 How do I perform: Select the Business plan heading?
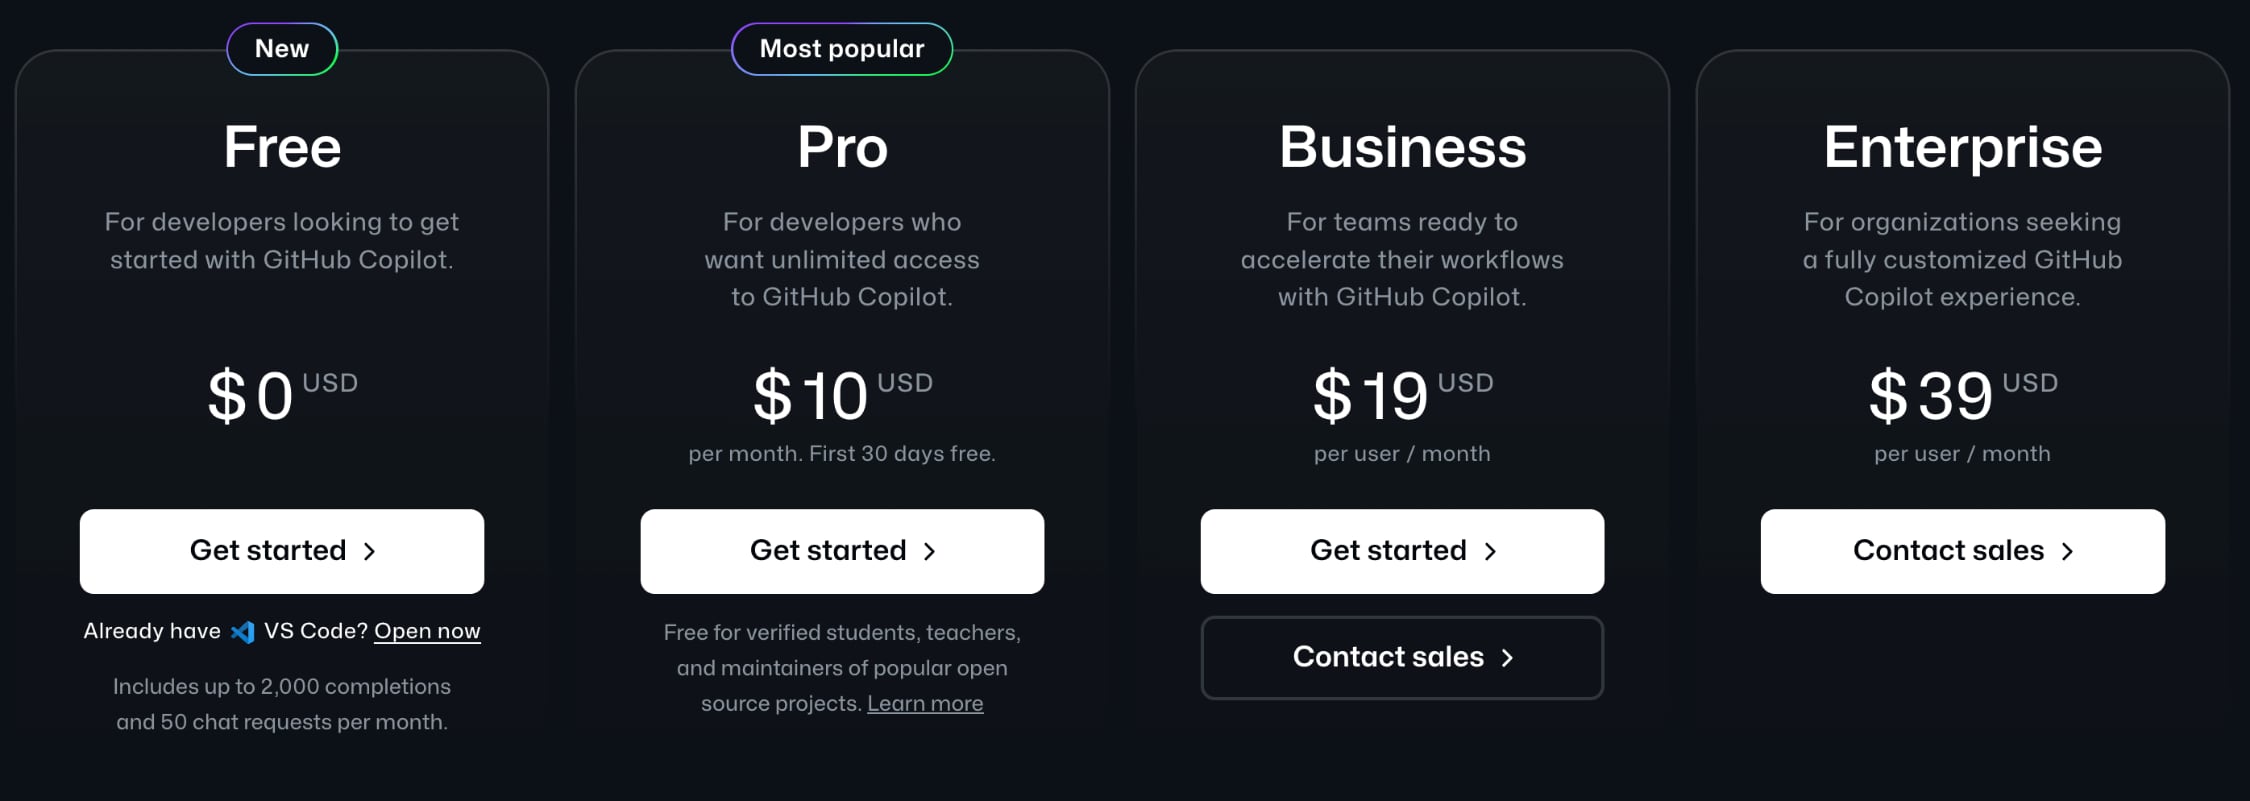tap(1402, 147)
